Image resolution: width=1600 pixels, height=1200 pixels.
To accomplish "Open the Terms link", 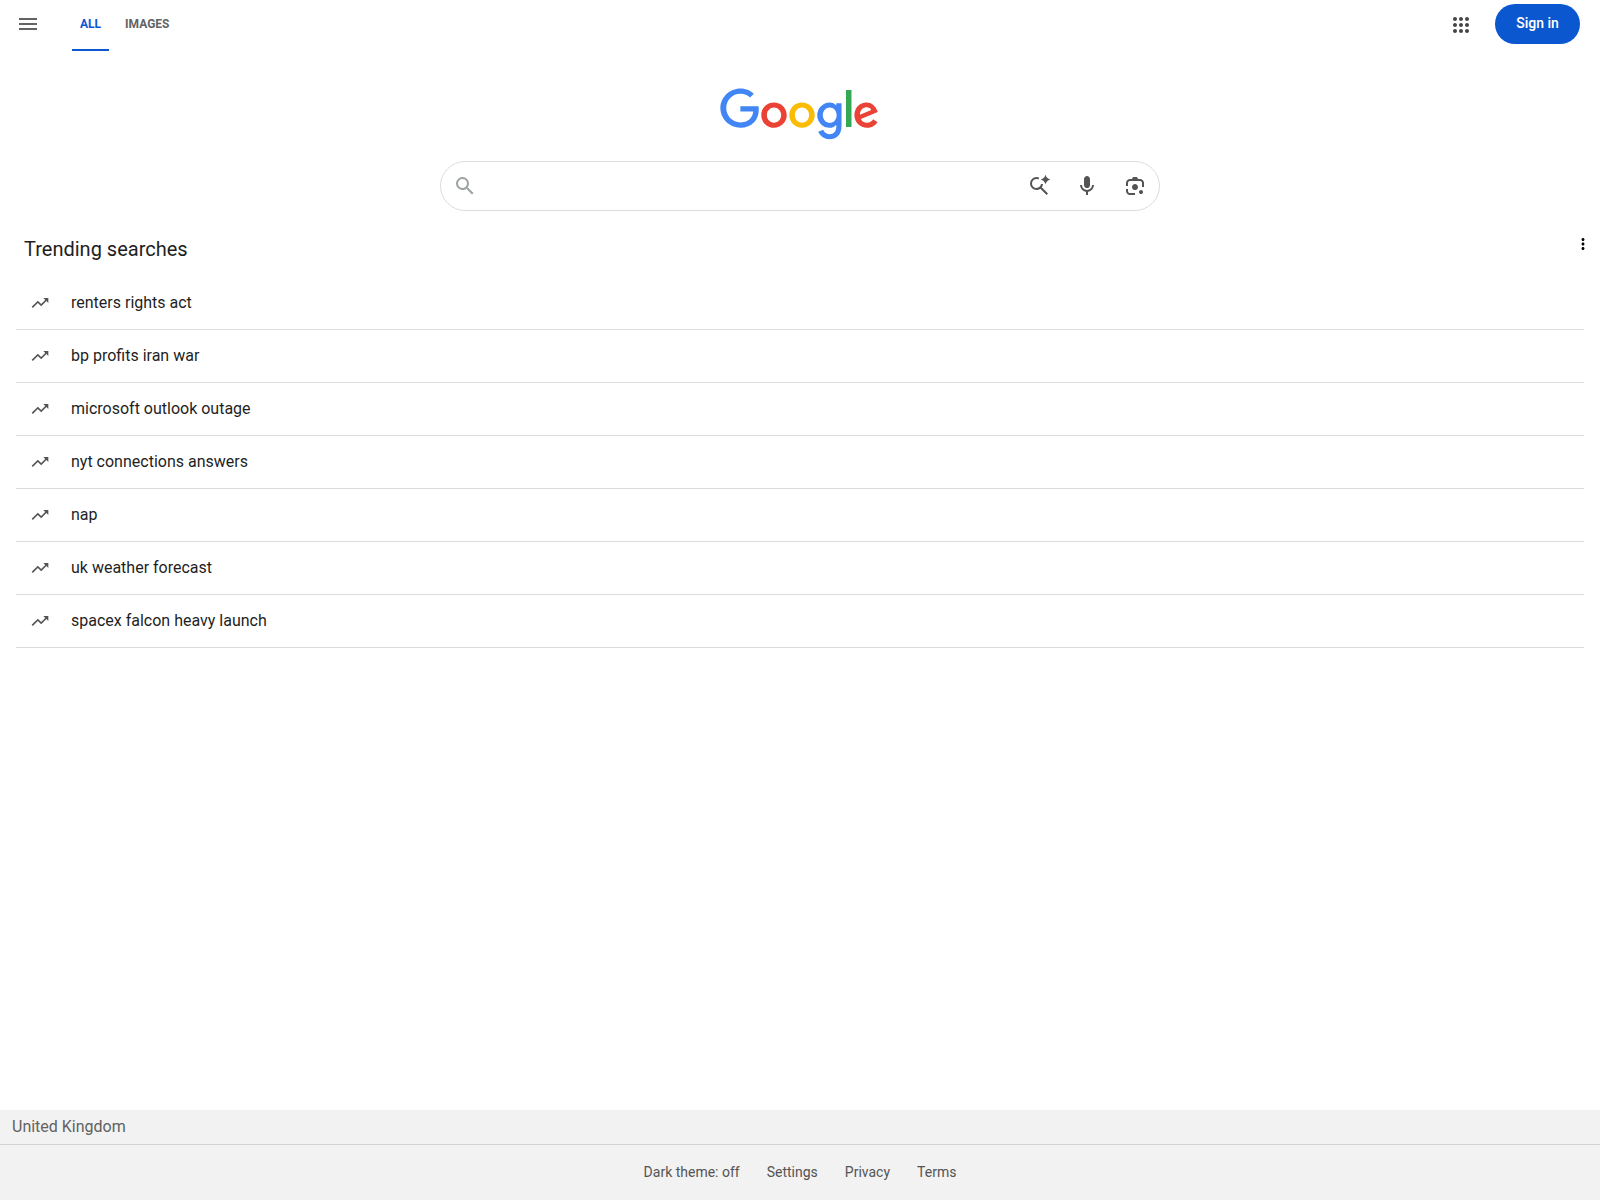I will [936, 1172].
